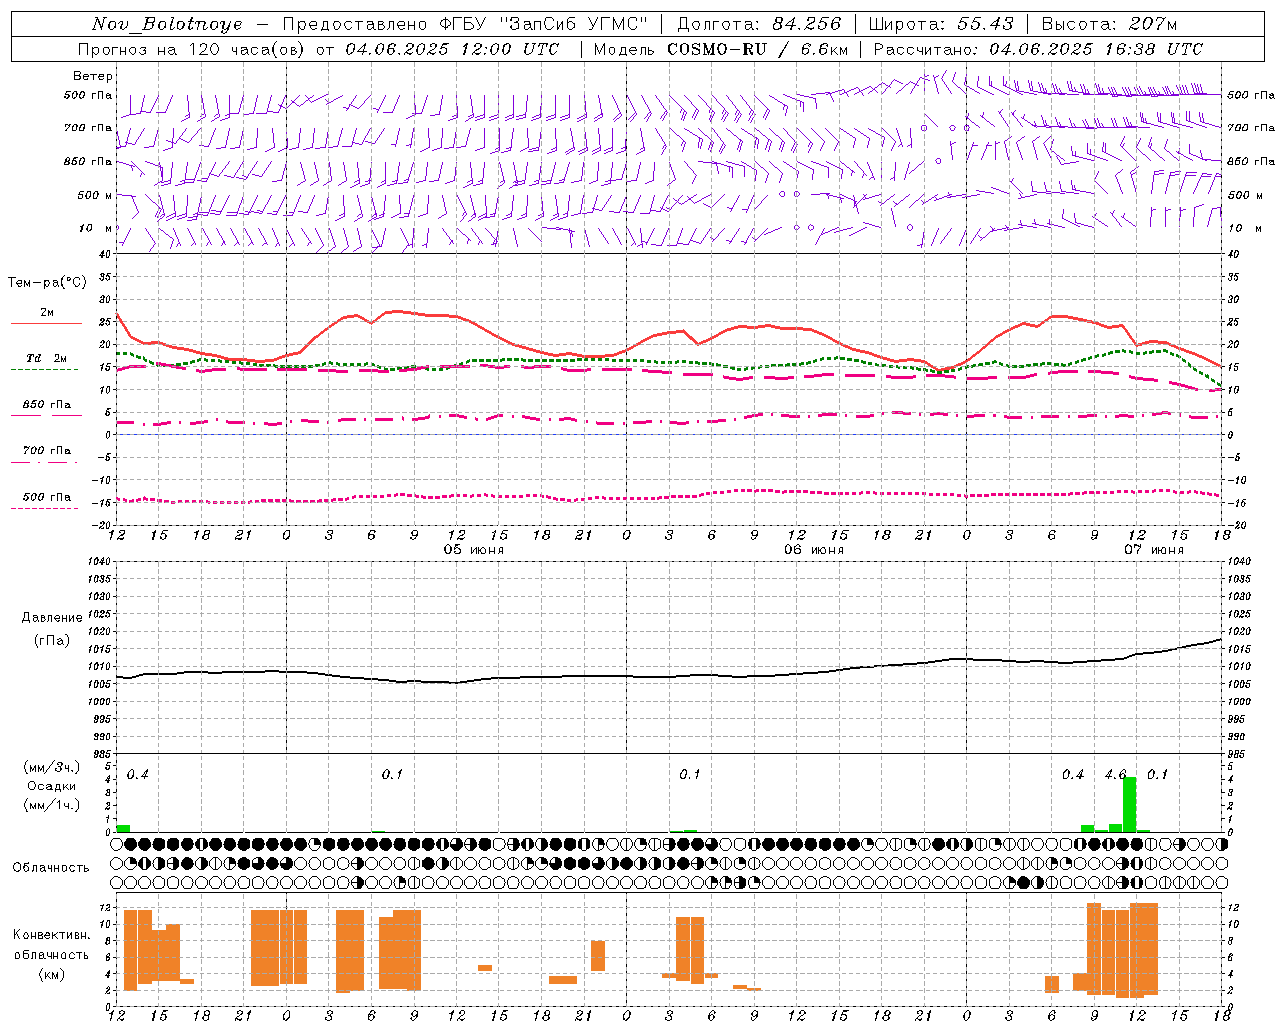Click the latitude value Широта: 55.43
Image resolution: width=1280 pixels, height=1024 pixels.
point(941,24)
